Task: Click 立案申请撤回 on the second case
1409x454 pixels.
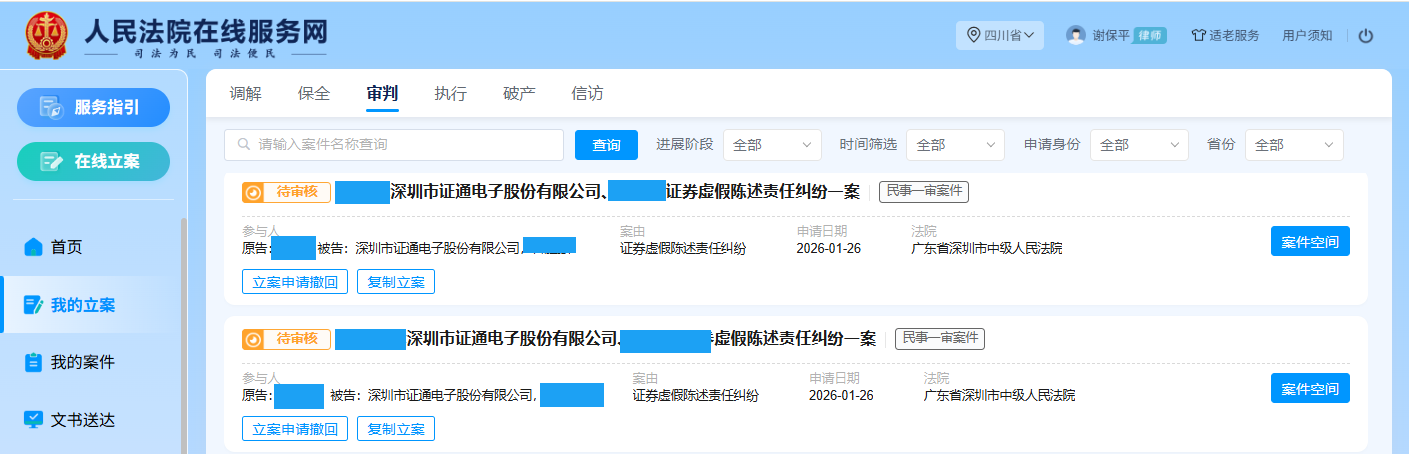Action: (295, 429)
